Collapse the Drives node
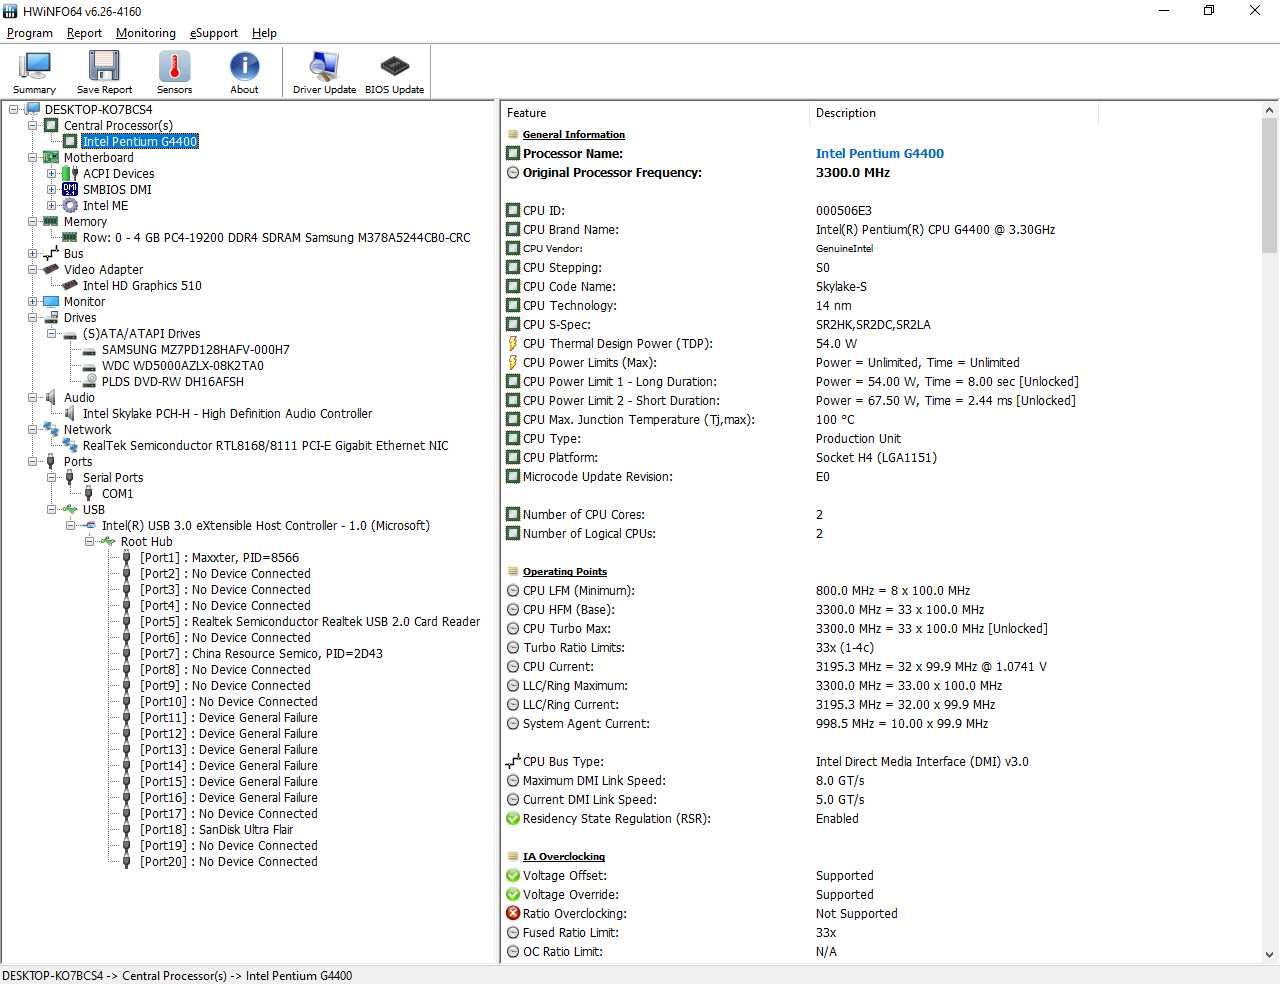The width and height of the screenshot is (1280, 984). click(32, 317)
